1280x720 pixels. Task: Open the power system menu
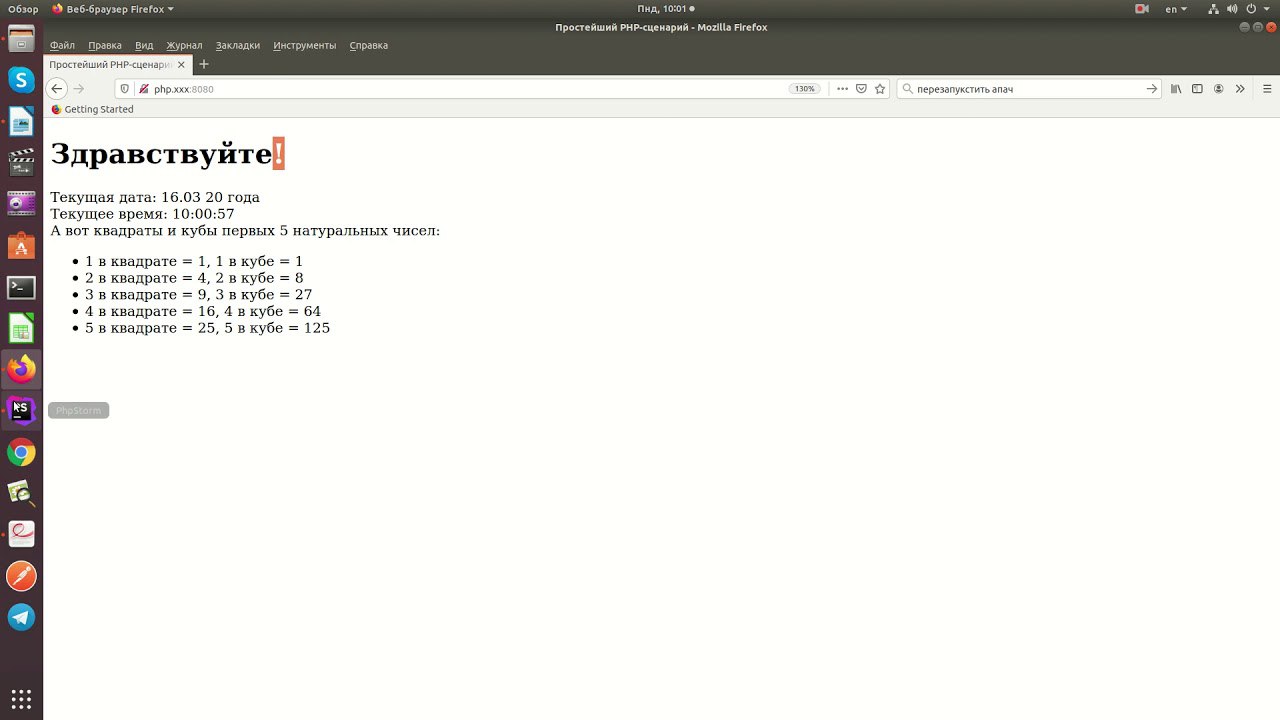[1256, 9]
